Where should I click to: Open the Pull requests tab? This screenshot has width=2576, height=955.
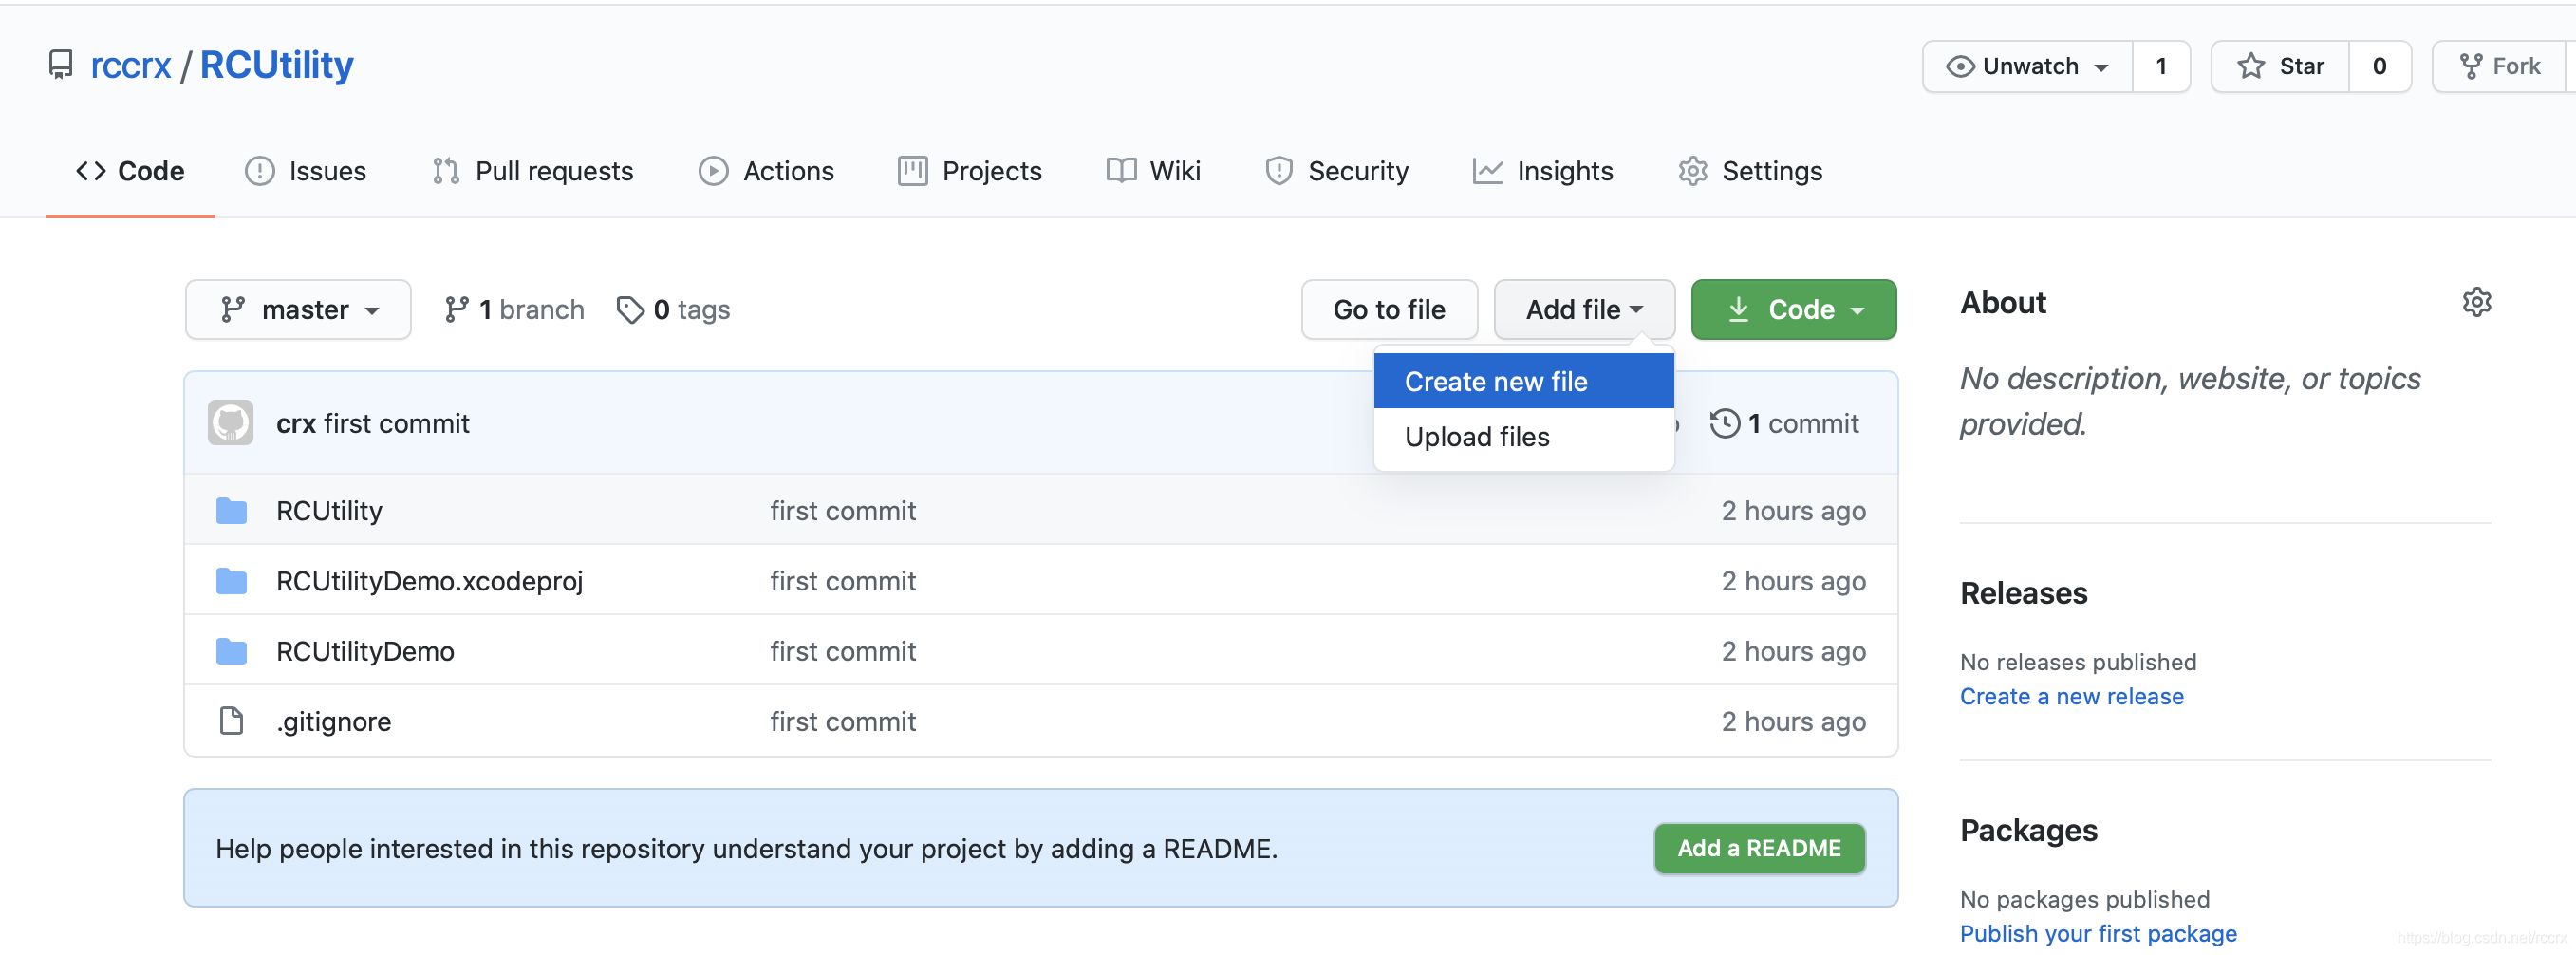[533, 171]
